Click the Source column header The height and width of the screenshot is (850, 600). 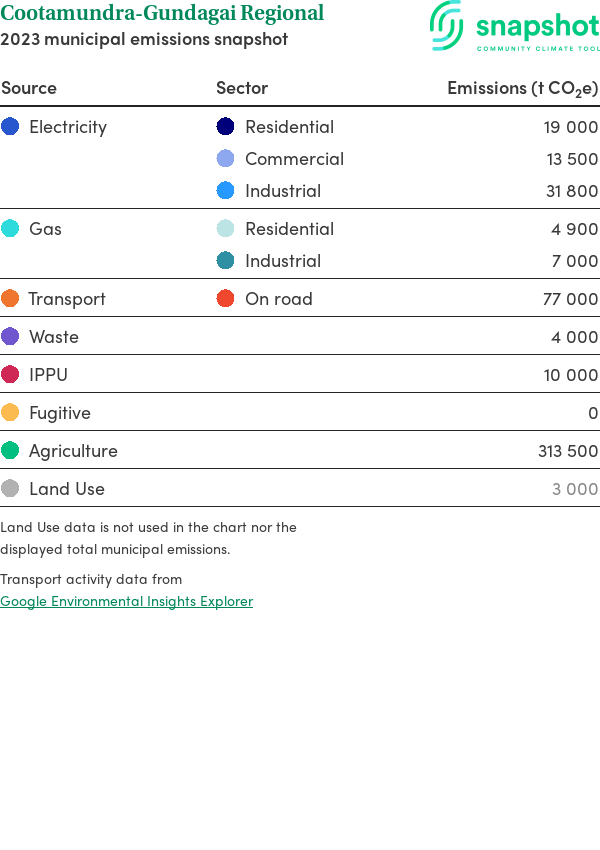point(29,88)
